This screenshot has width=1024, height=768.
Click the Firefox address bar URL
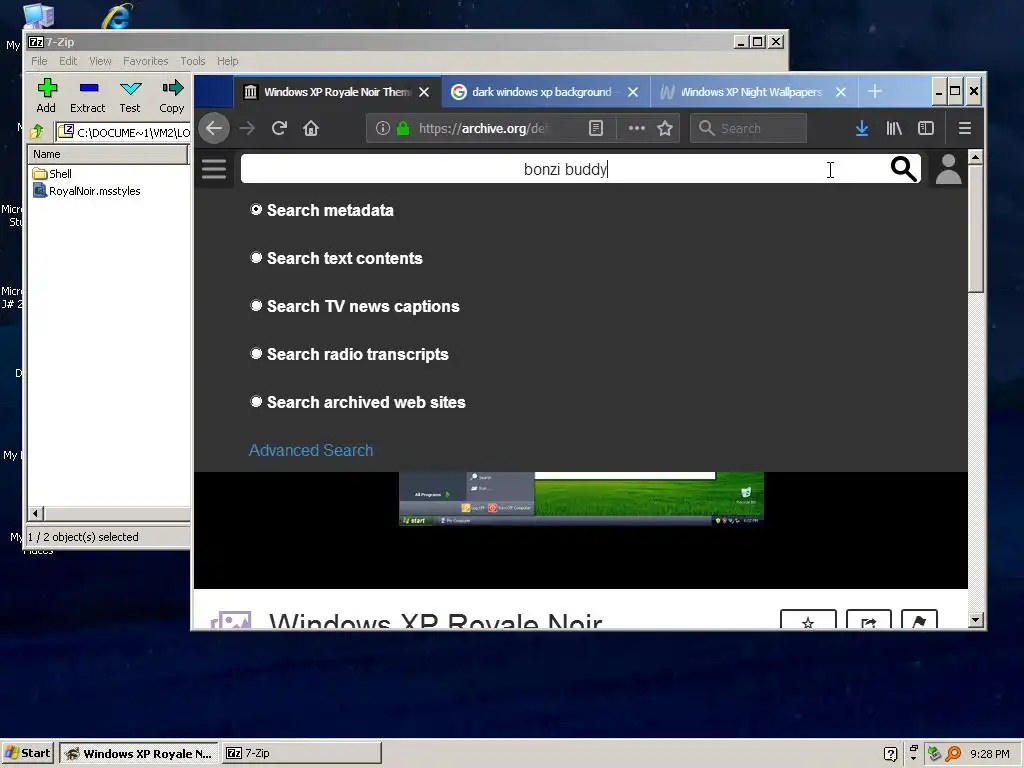pos(483,128)
